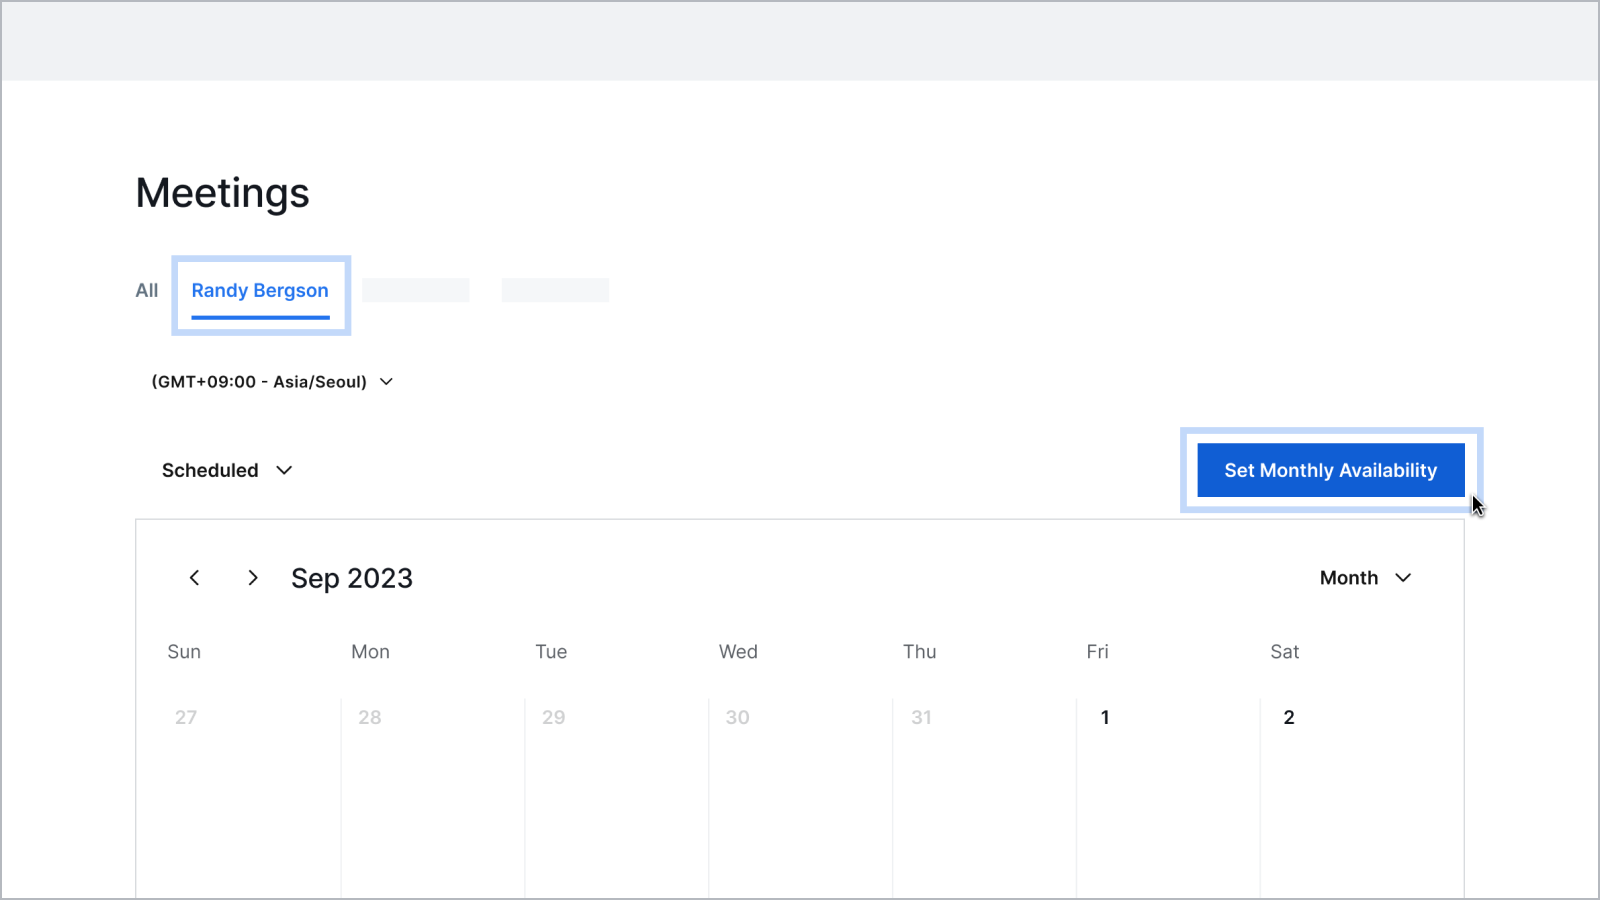
Task: Click the Wed column header
Action: pos(738,652)
